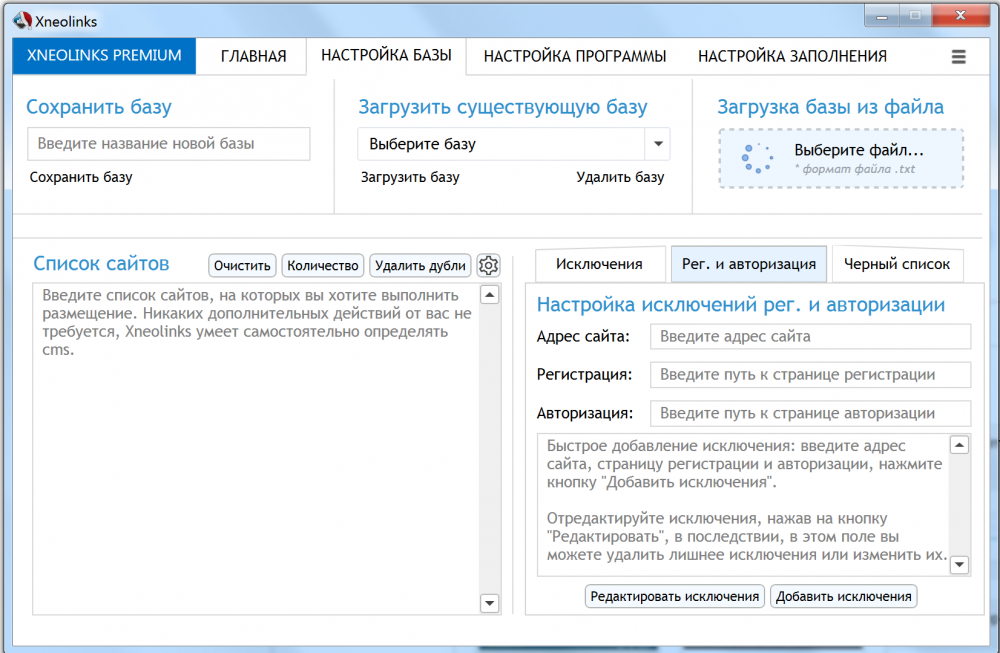The image size is (1000, 653).
Task: Click the file upload spinner icon
Action: coord(758,158)
